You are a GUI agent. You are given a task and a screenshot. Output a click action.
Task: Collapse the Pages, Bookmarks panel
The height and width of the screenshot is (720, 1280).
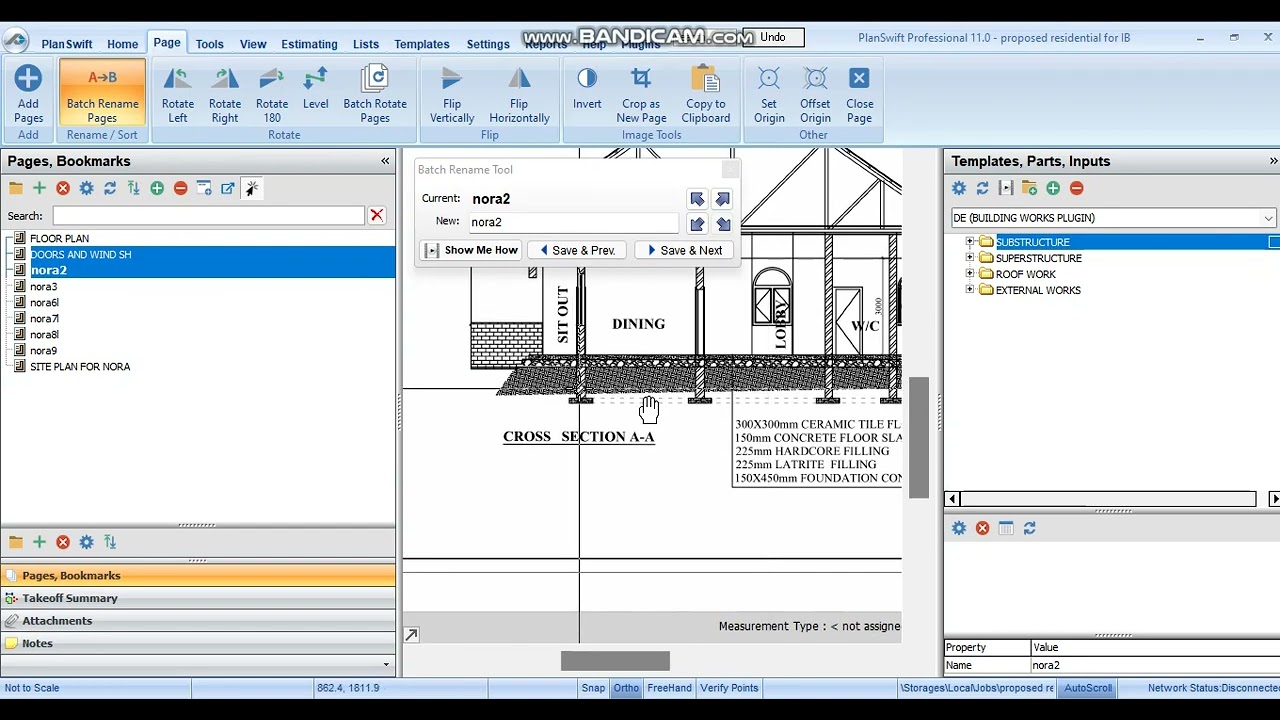pyautogui.click(x=385, y=161)
